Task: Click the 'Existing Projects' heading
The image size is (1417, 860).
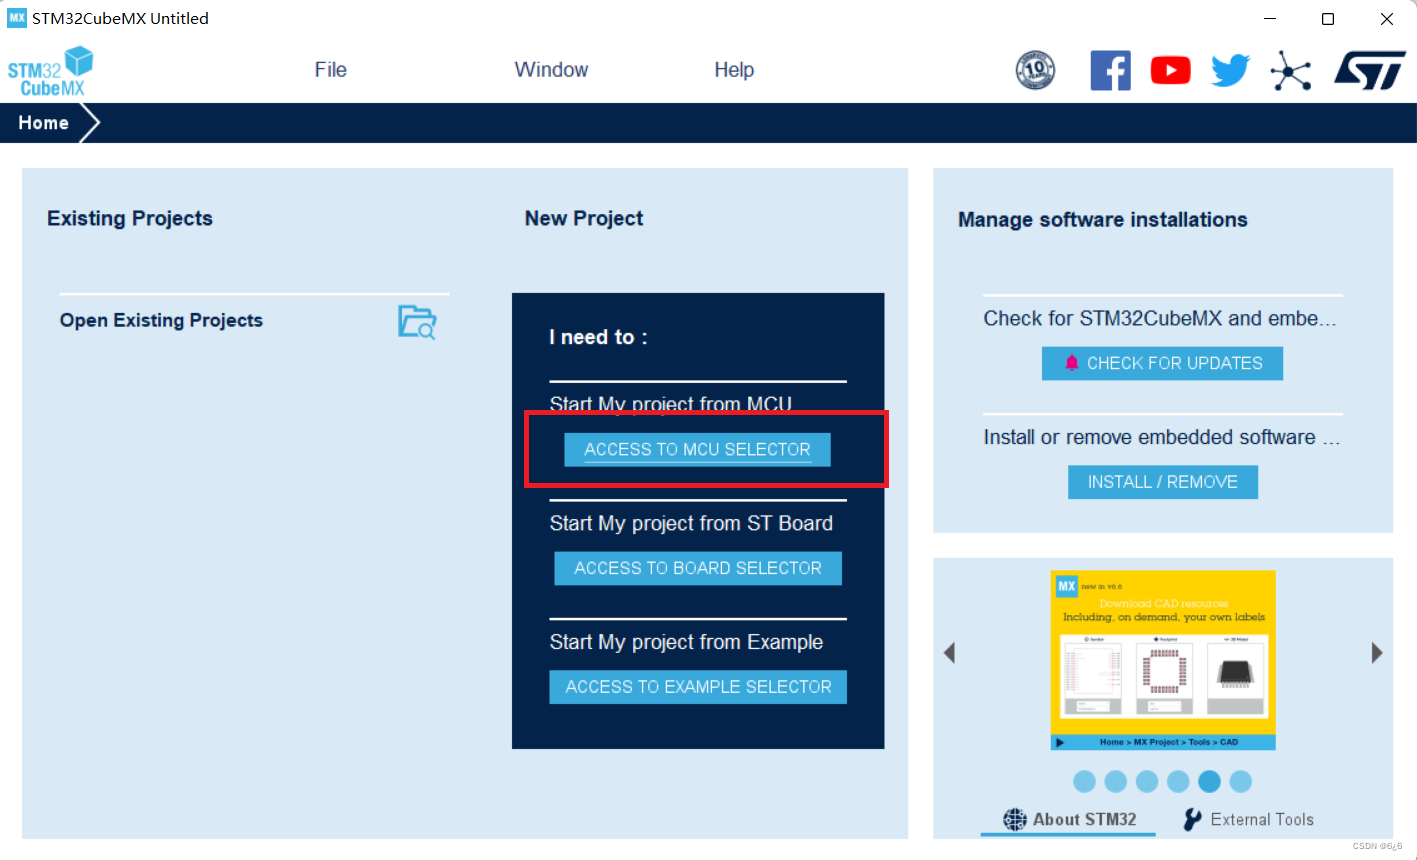Action: [x=130, y=218]
